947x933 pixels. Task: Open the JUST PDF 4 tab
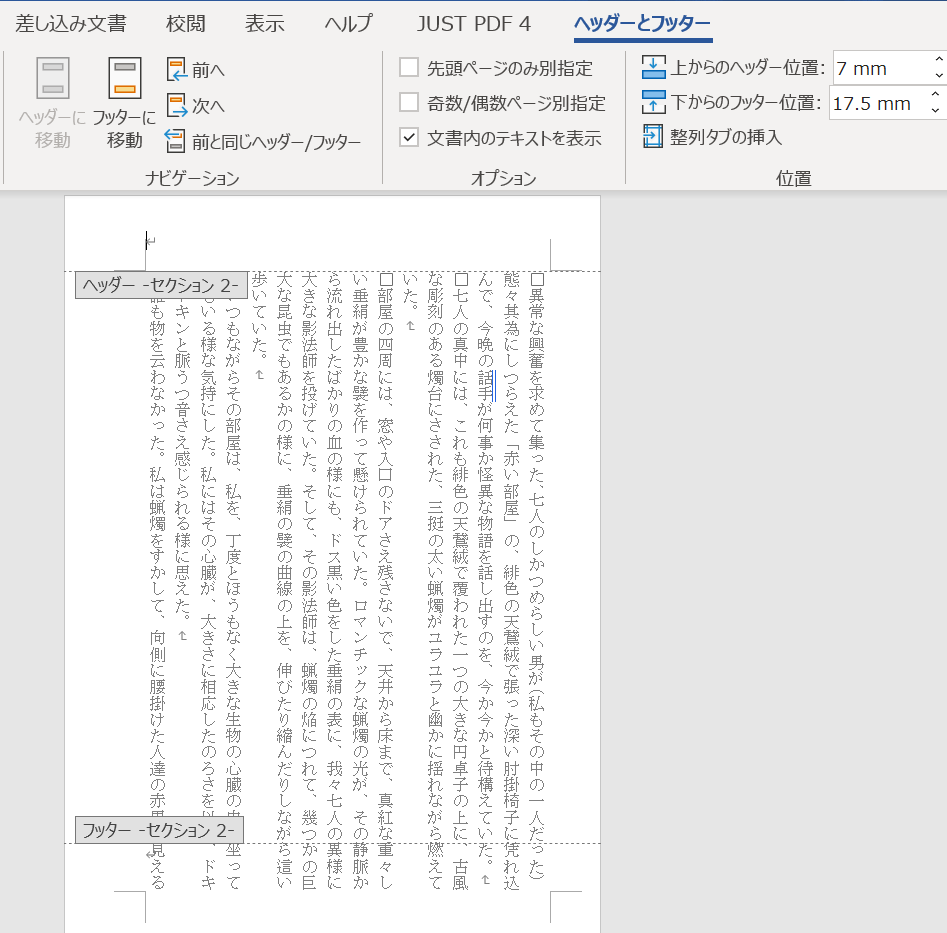471,22
